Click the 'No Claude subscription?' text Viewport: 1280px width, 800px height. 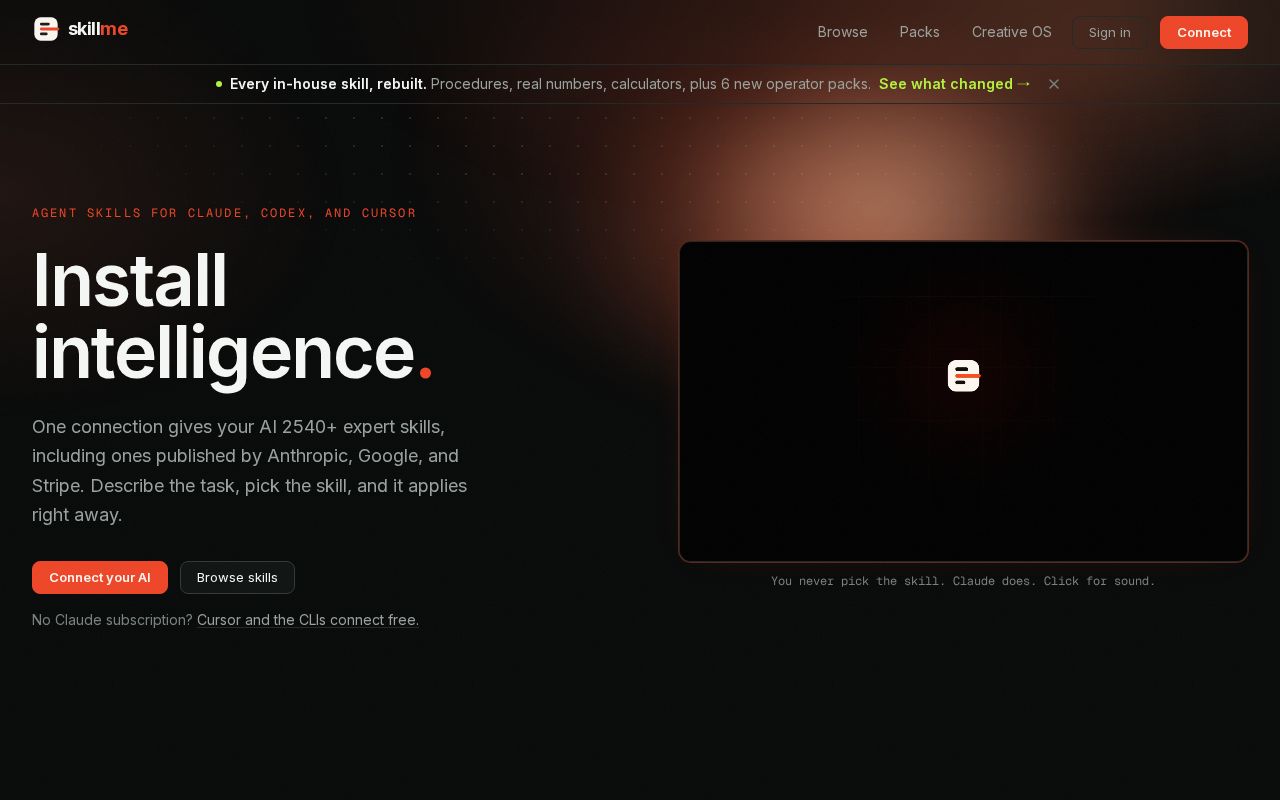click(112, 620)
